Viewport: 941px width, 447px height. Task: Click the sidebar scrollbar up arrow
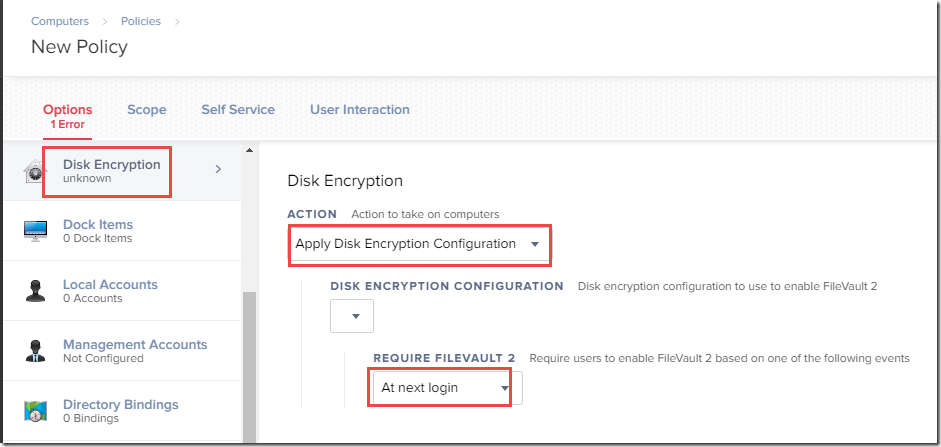(250, 149)
